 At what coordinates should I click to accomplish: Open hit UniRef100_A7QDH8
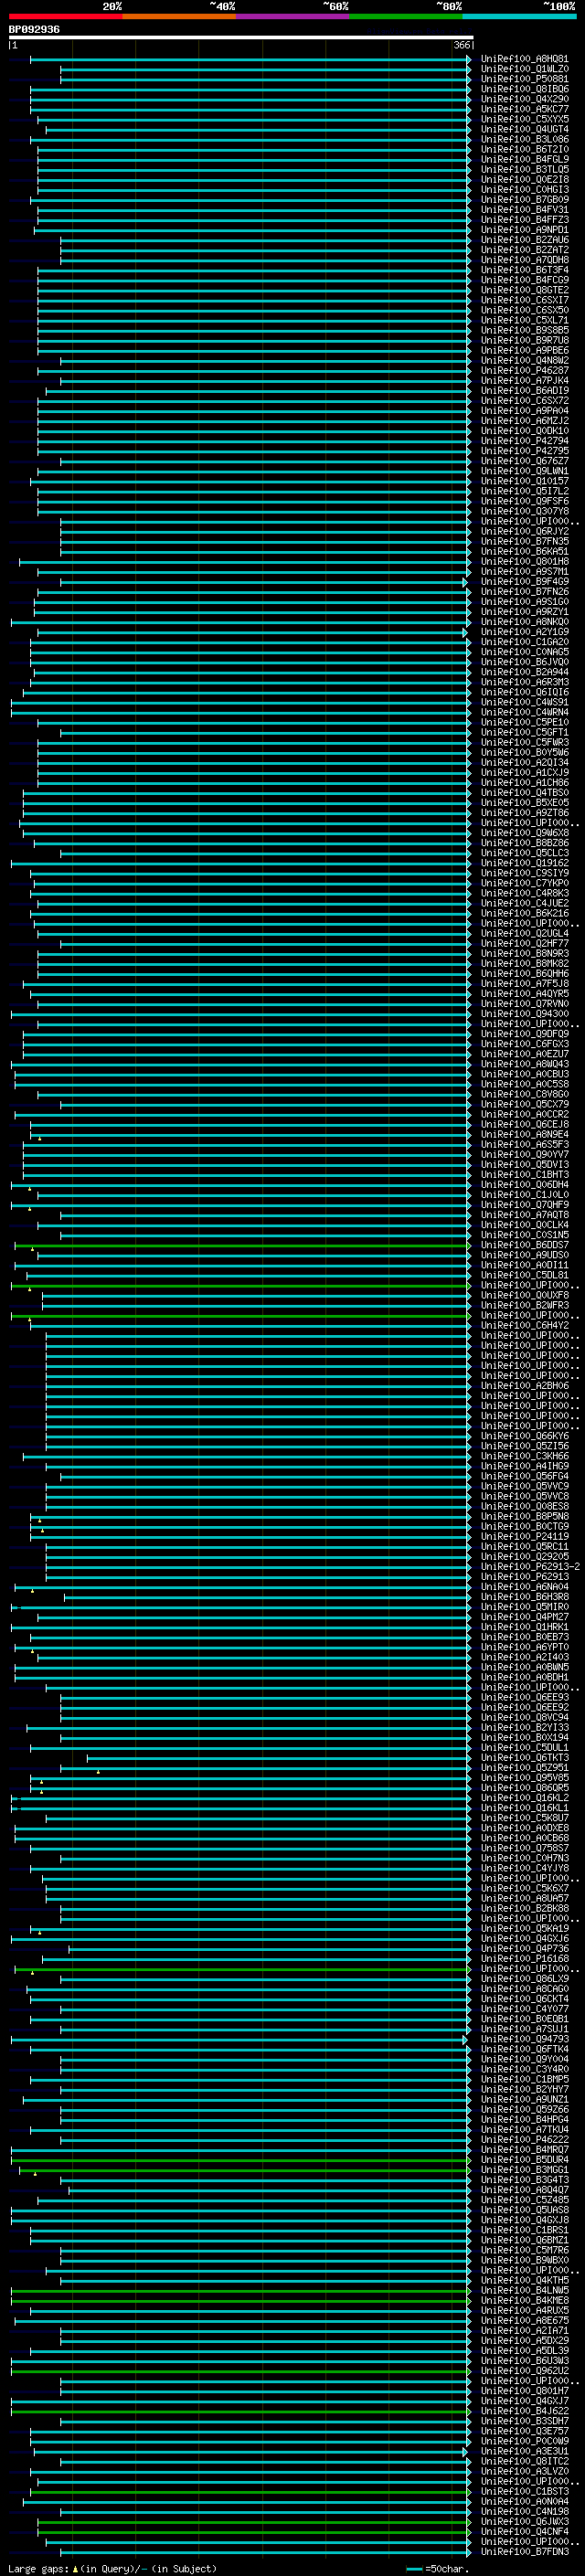(525, 260)
